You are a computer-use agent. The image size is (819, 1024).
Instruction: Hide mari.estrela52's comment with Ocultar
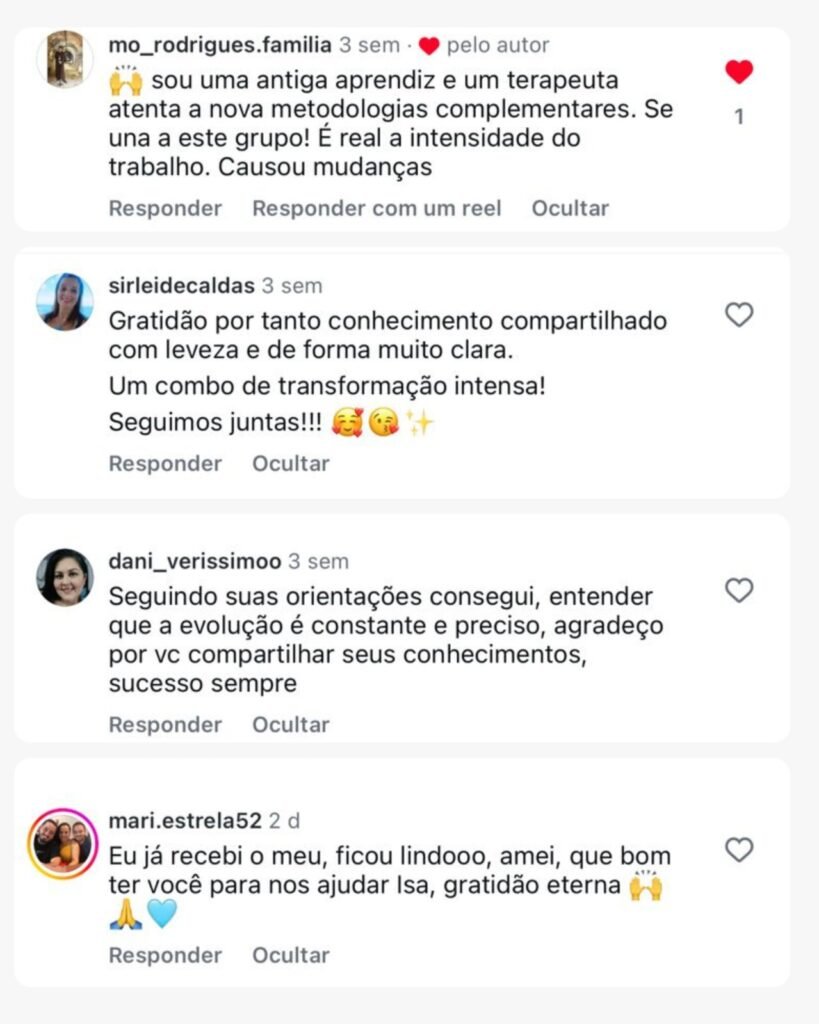tap(290, 955)
